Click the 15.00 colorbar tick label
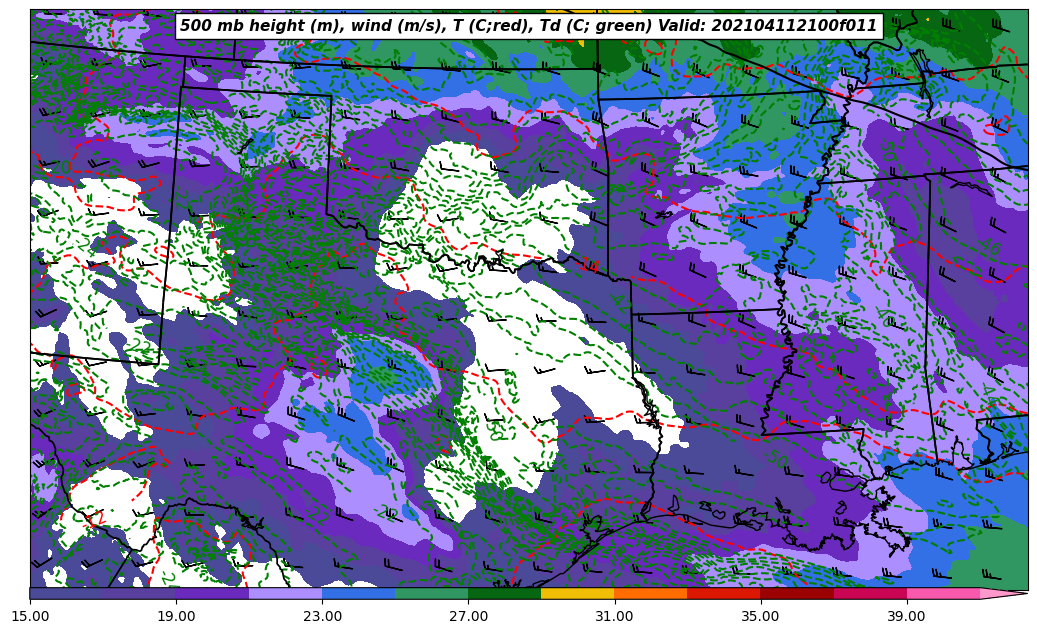 30,617
